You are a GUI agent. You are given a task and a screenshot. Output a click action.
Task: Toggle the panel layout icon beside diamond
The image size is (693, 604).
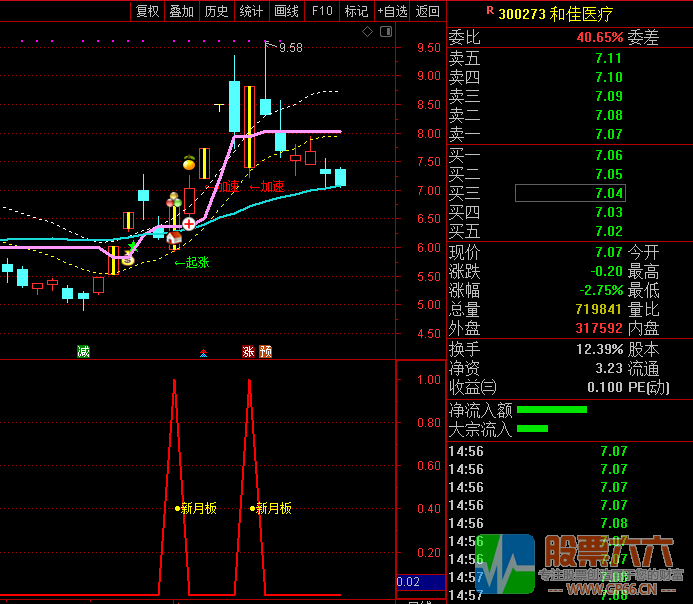pos(384,32)
